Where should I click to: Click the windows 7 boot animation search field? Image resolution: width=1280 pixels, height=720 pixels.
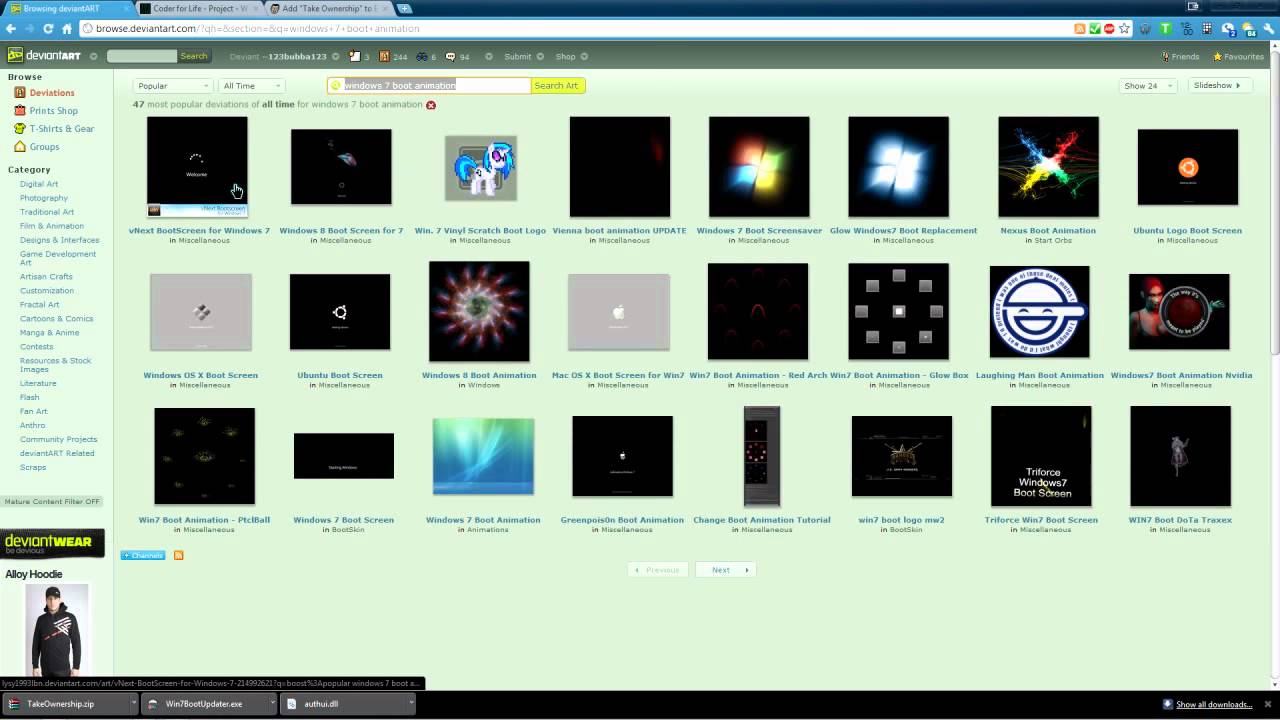(x=429, y=86)
